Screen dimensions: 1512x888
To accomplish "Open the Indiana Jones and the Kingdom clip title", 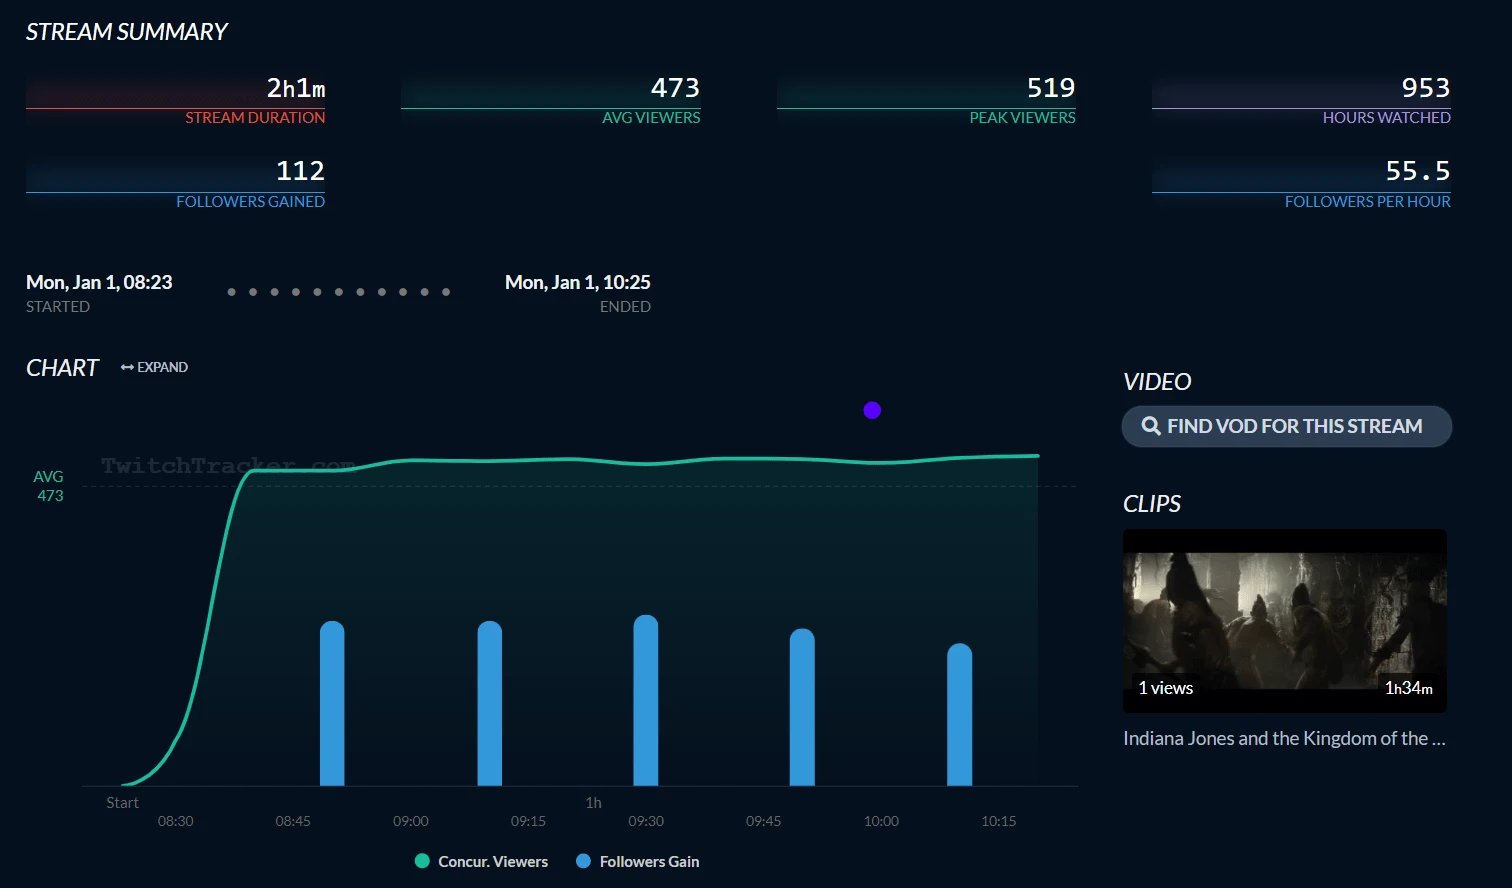I will (1285, 738).
